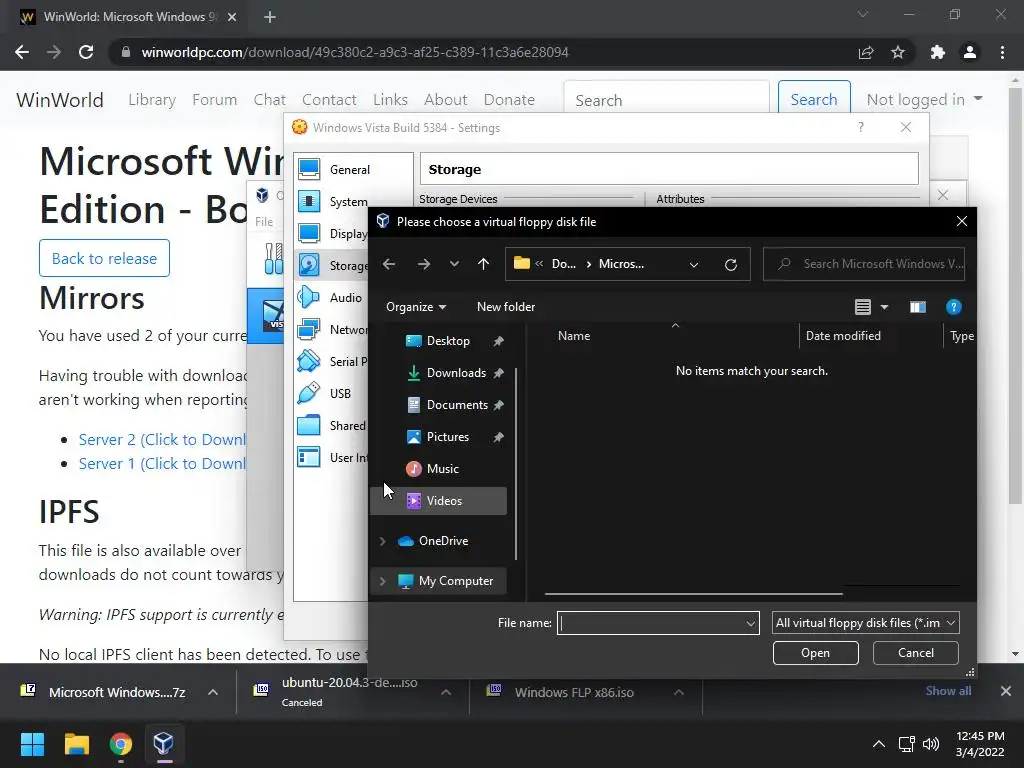Open Back to release link
This screenshot has width=1024, height=768.
tap(104, 259)
